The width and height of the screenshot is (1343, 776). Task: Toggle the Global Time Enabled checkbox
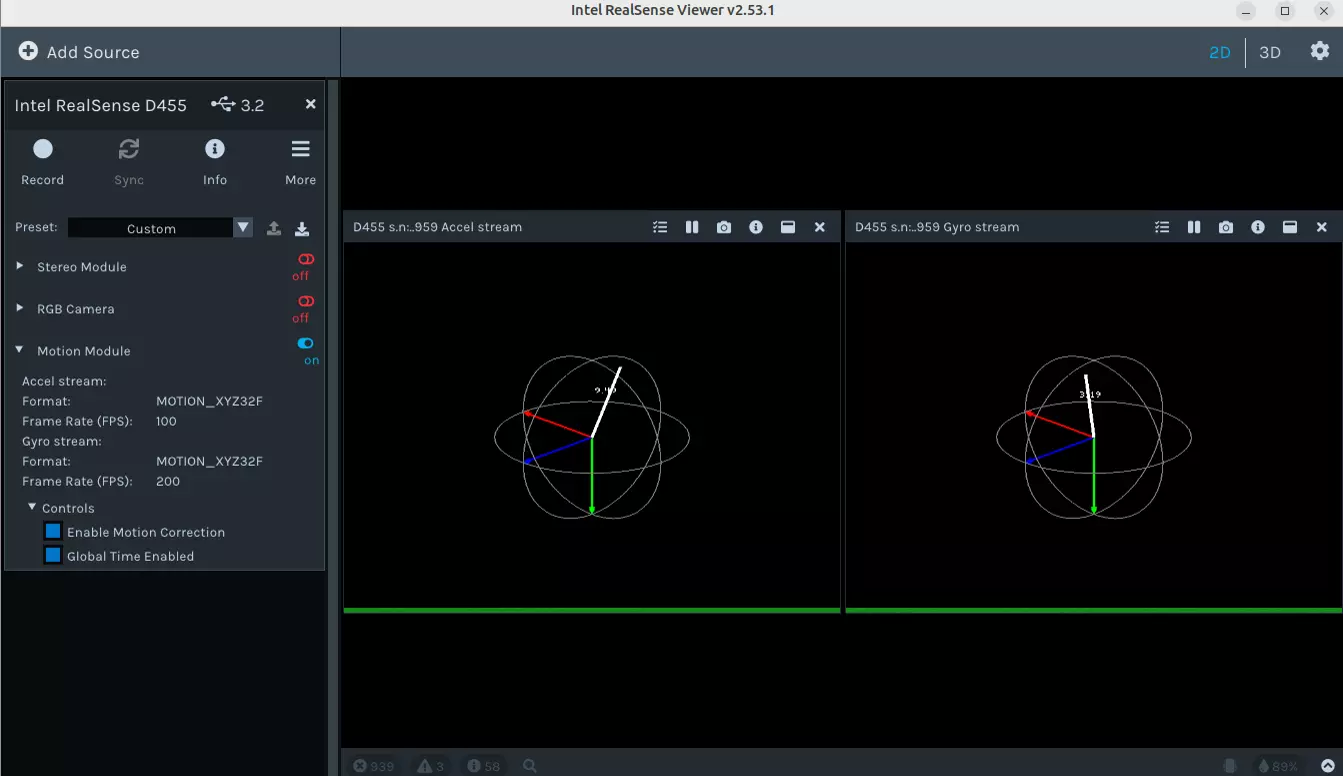(53, 555)
